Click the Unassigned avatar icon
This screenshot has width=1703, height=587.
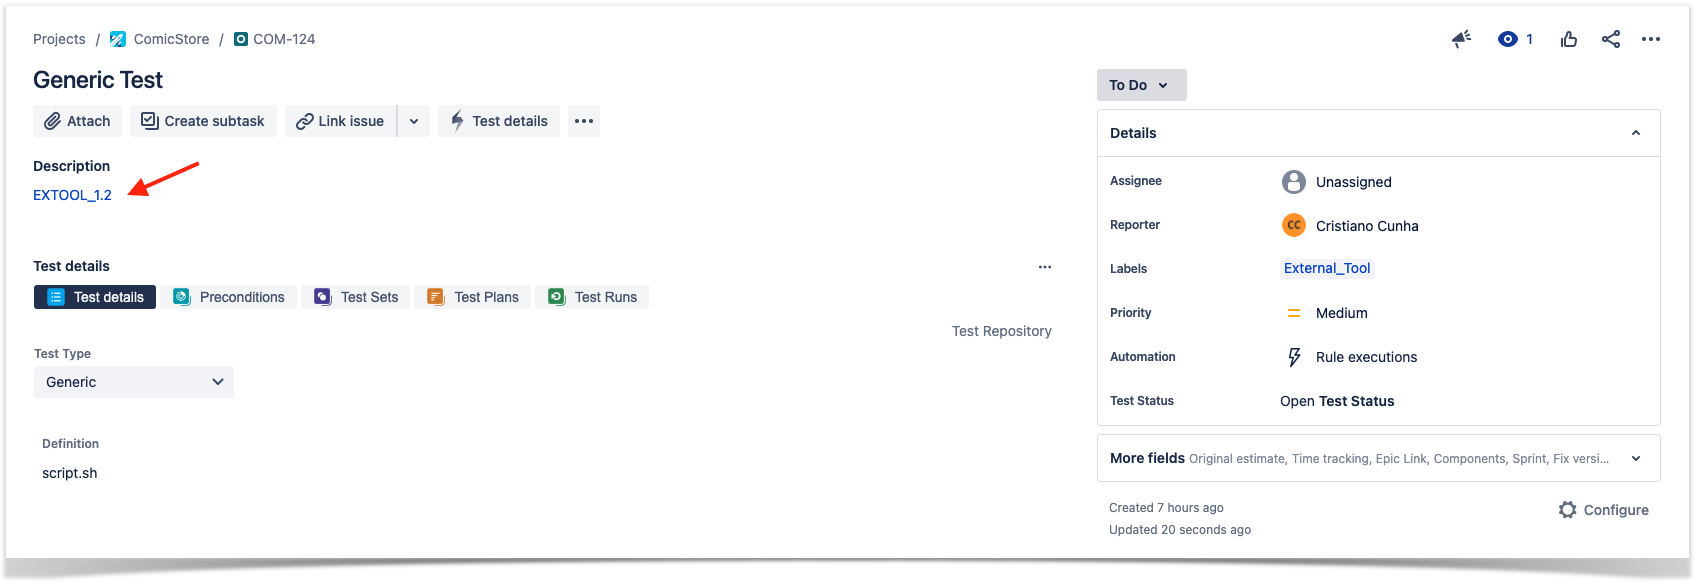tap(1294, 182)
